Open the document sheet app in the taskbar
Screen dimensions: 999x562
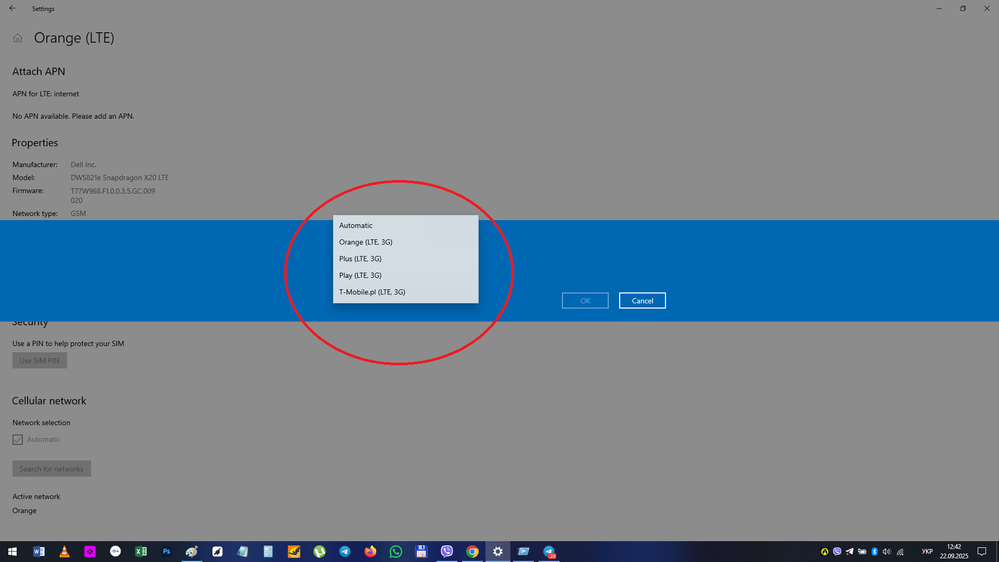pyautogui.click(x=268, y=552)
